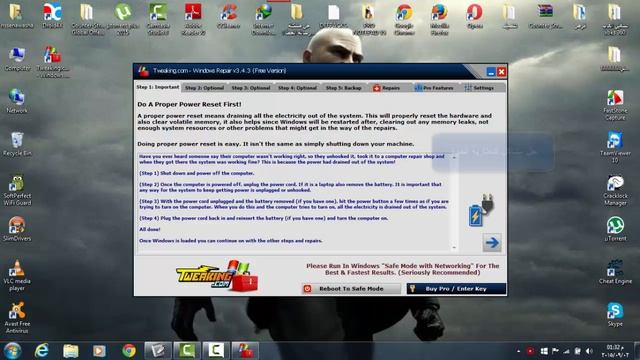Select the SlimDrivers desktop icon

tap(17, 229)
